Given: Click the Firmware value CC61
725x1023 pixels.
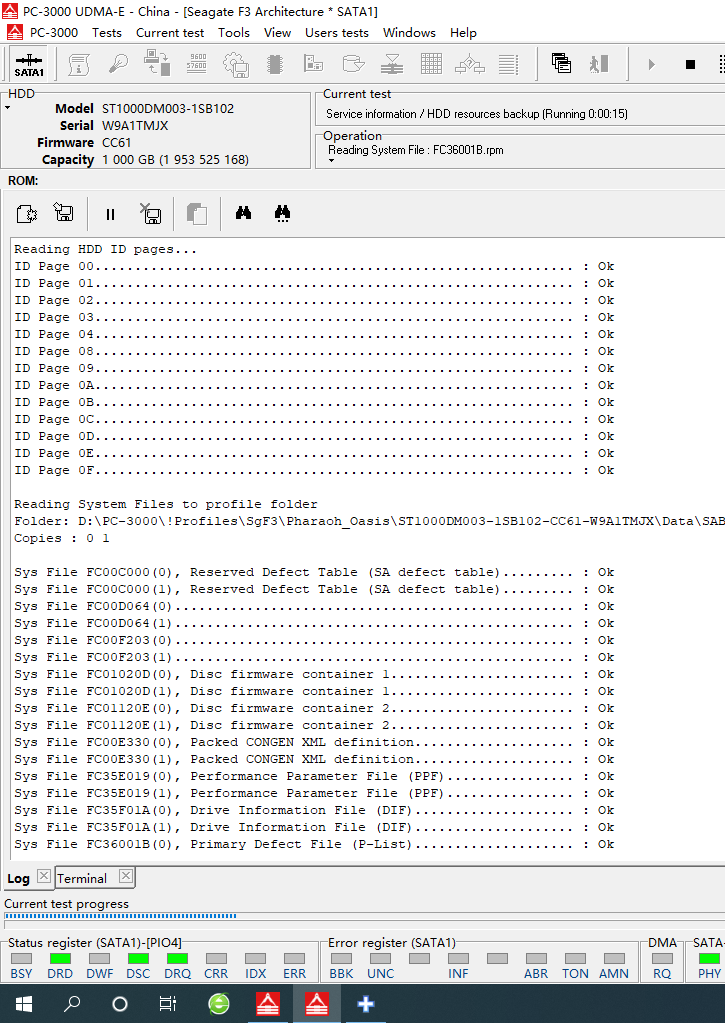Looking at the screenshot, I should click(x=116, y=142).
